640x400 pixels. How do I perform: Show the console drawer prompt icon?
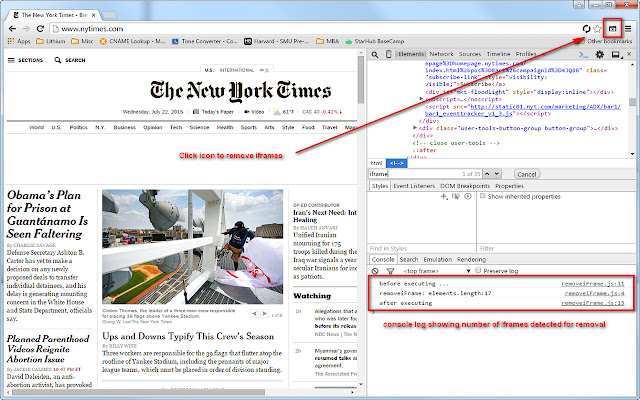click(x=584, y=54)
